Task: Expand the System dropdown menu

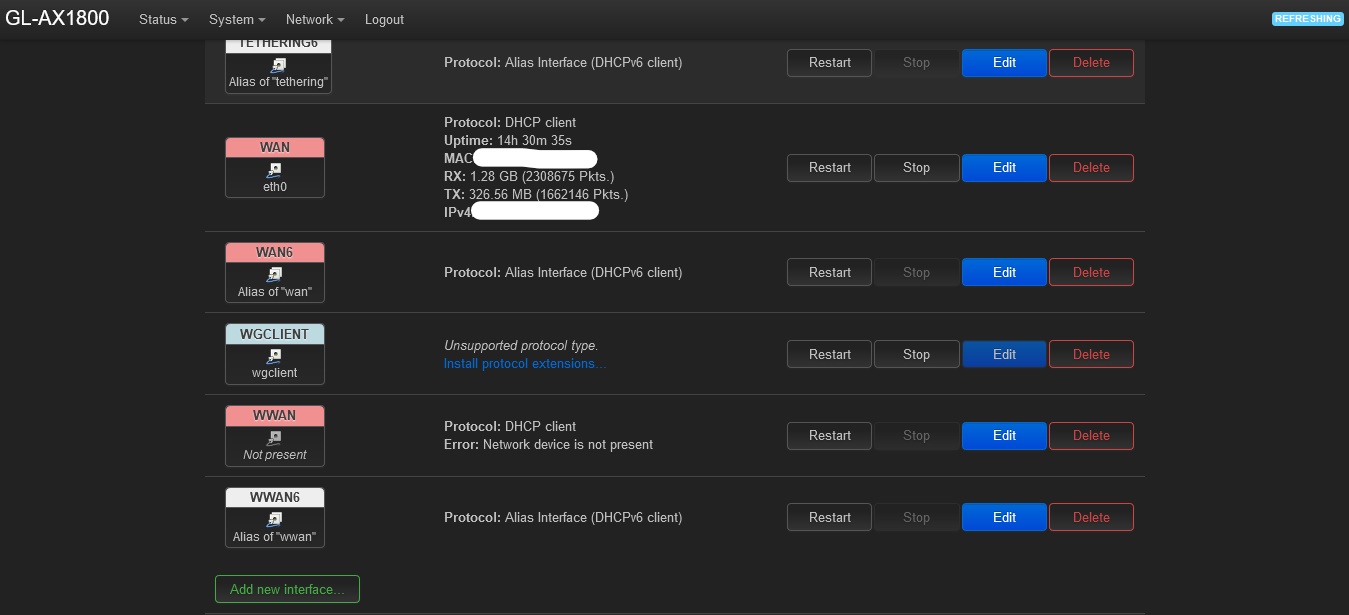Action: pos(237,19)
